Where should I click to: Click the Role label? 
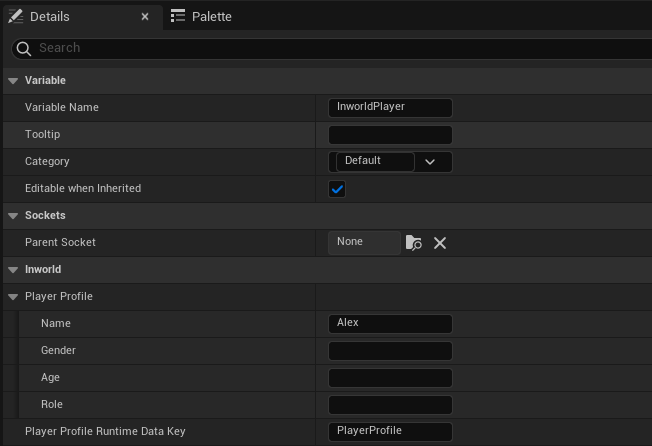click(52, 404)
